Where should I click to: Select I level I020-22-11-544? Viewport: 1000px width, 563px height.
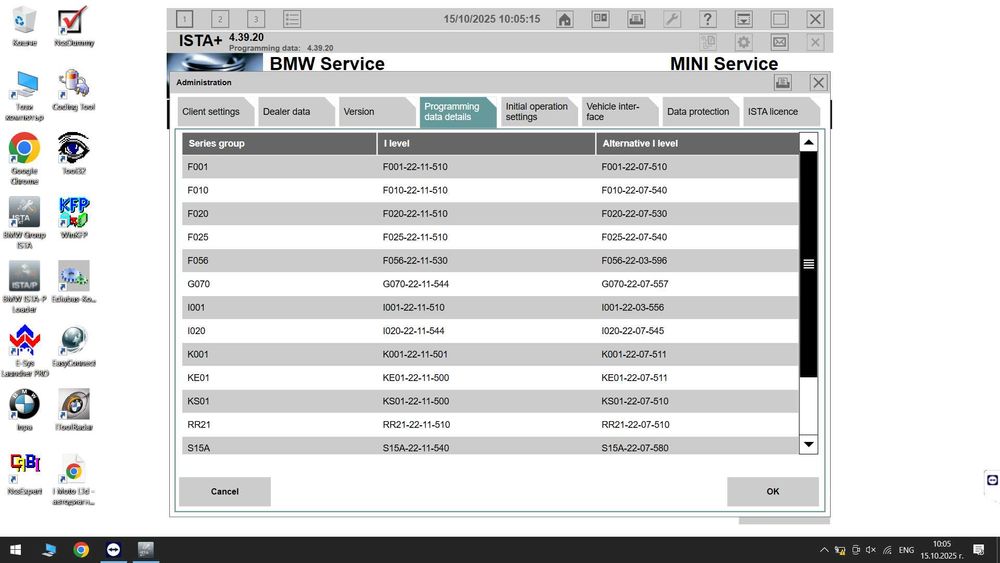(x=413, y=331)
